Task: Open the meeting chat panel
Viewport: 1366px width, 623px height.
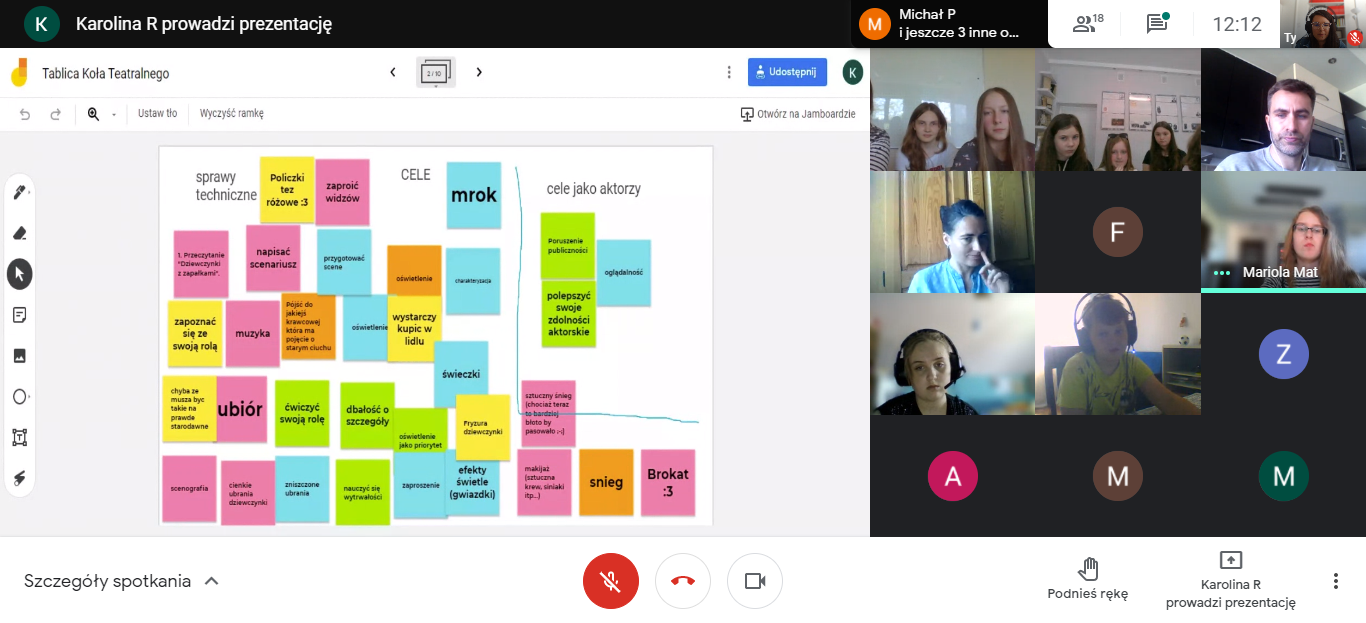Action: (x=1157, y=24)
